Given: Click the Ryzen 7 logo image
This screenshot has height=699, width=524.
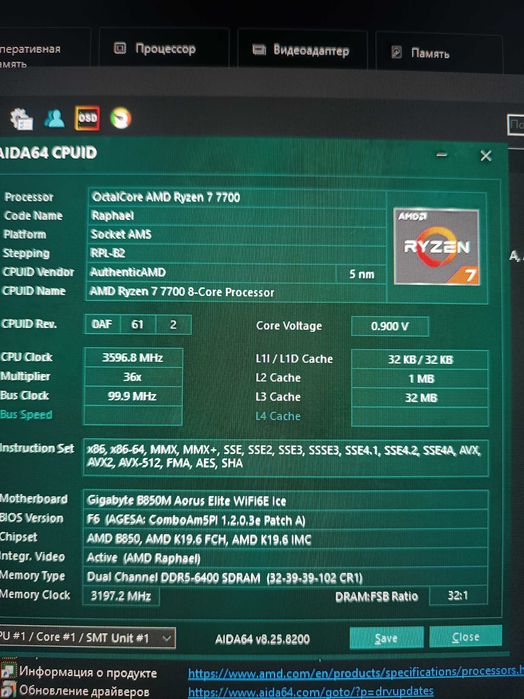Looking at the screenshot, I should [436, 247].
